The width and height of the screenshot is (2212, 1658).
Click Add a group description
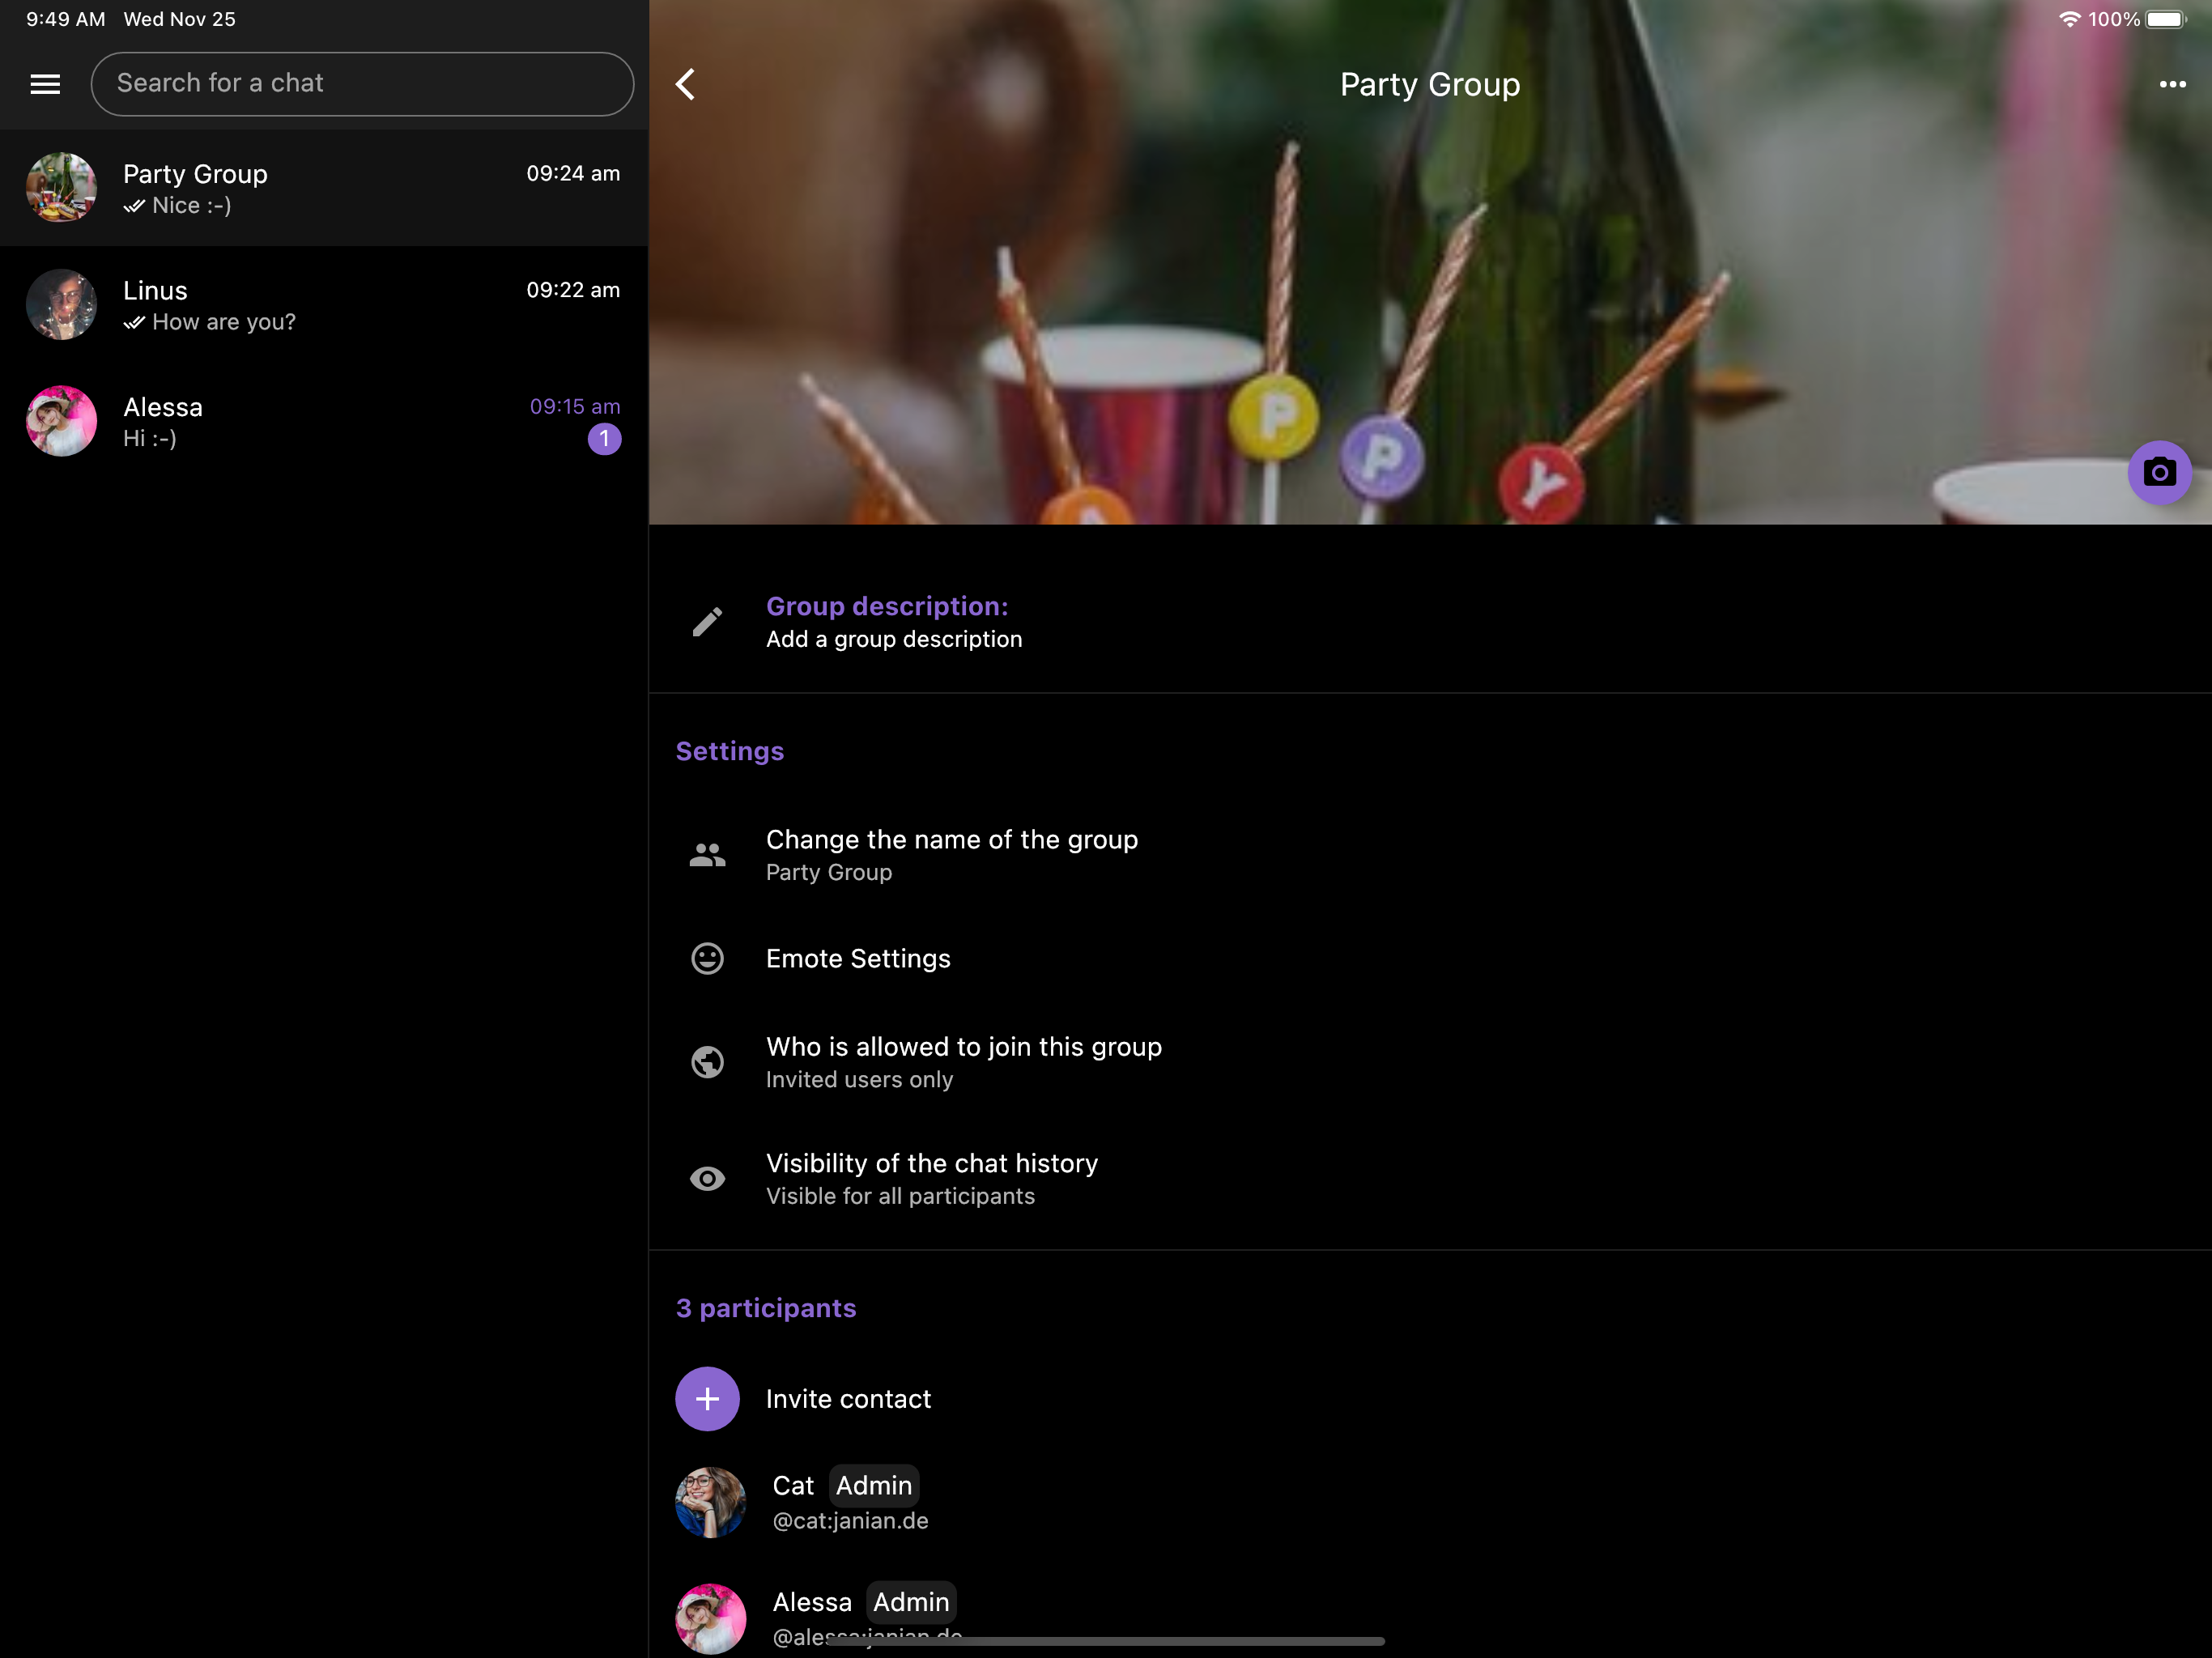coord(893,639)
